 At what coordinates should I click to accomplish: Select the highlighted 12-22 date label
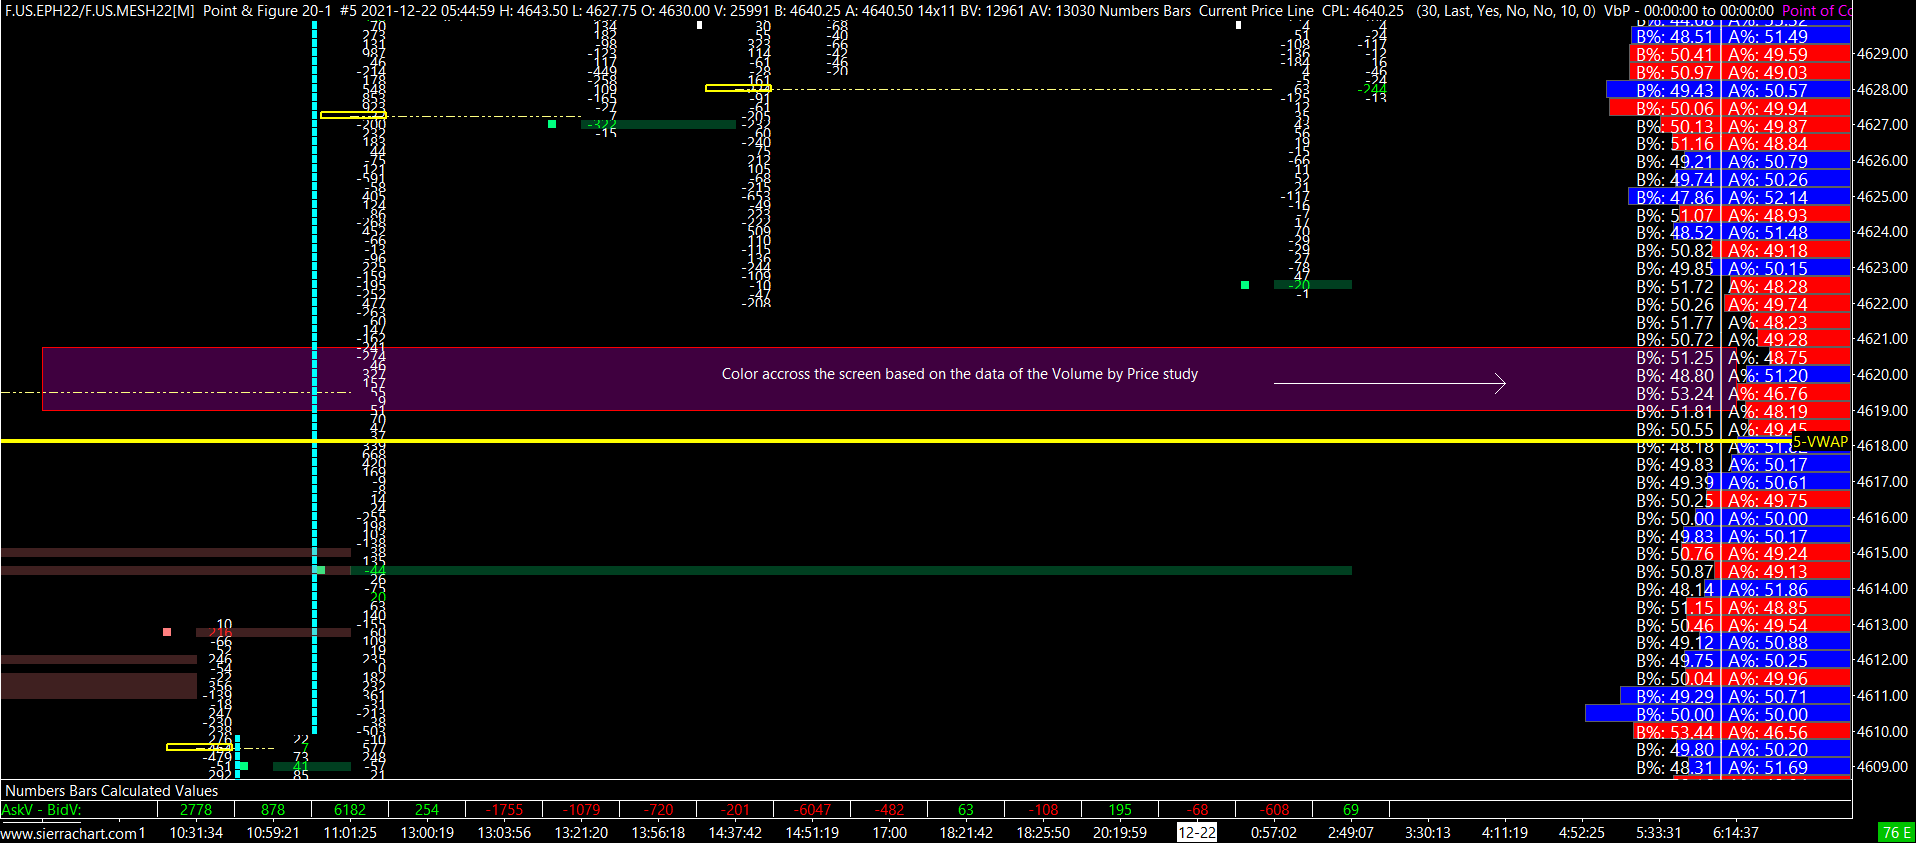click(x=1197, y=833)
